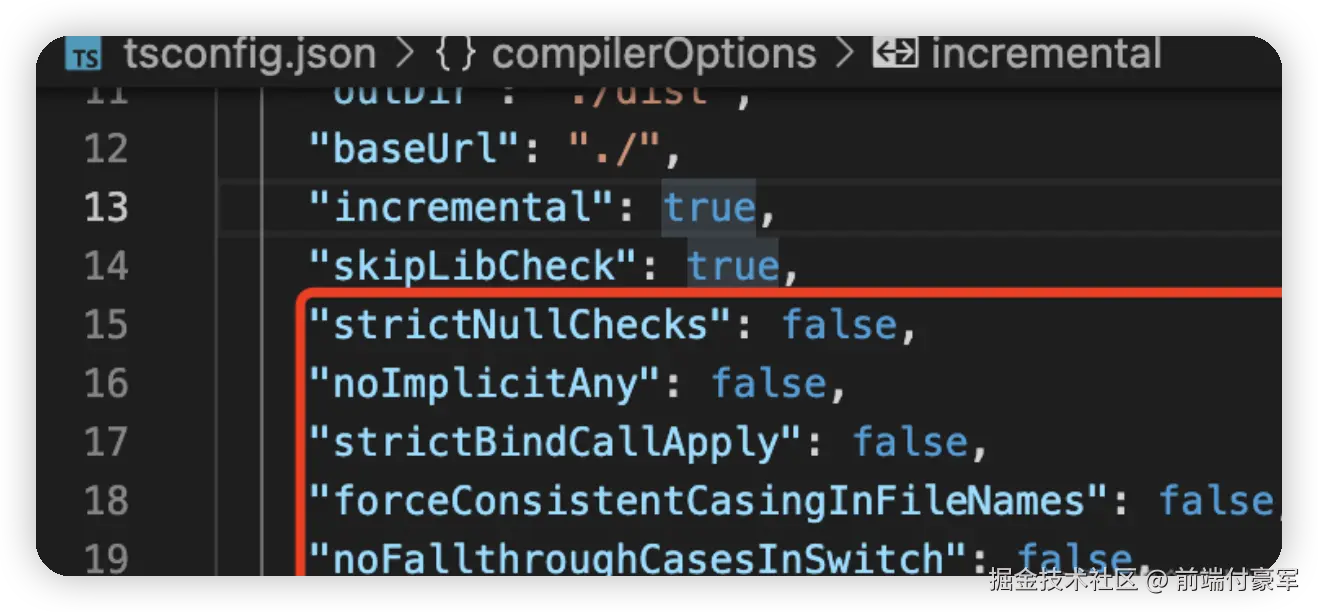Expand chevron after compilerOptions breadcrumb
The image size is (1318, 612).
tap(845, 54)
